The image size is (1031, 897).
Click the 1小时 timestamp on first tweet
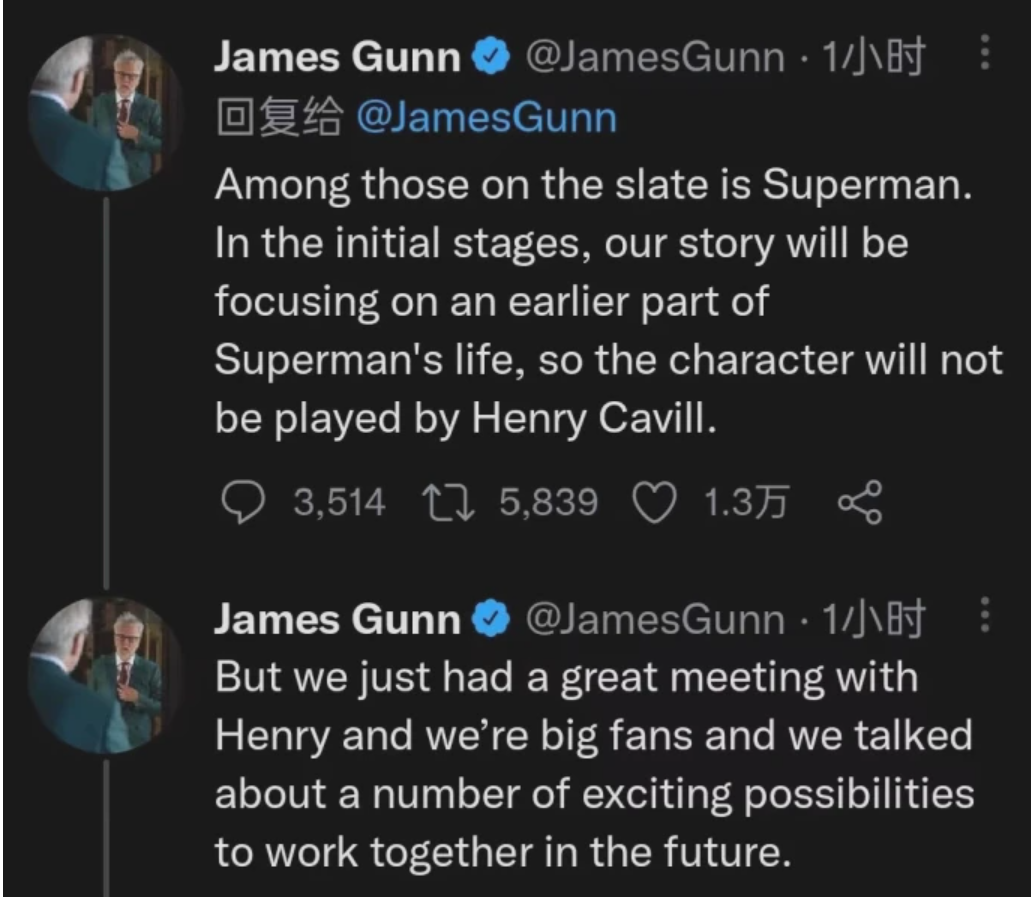pos(872,60)
